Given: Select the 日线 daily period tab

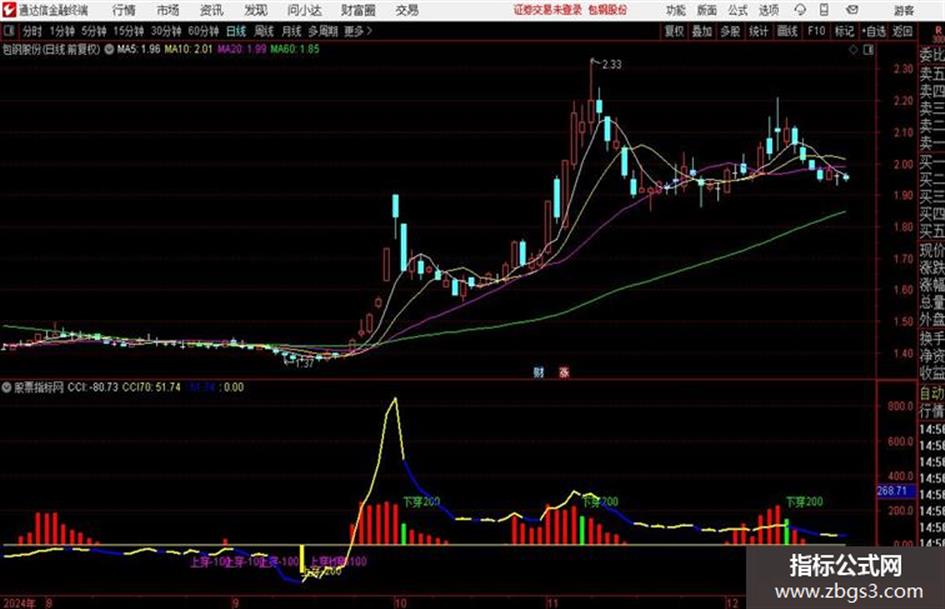Looking at the screenshot, I should click(236, 31).
